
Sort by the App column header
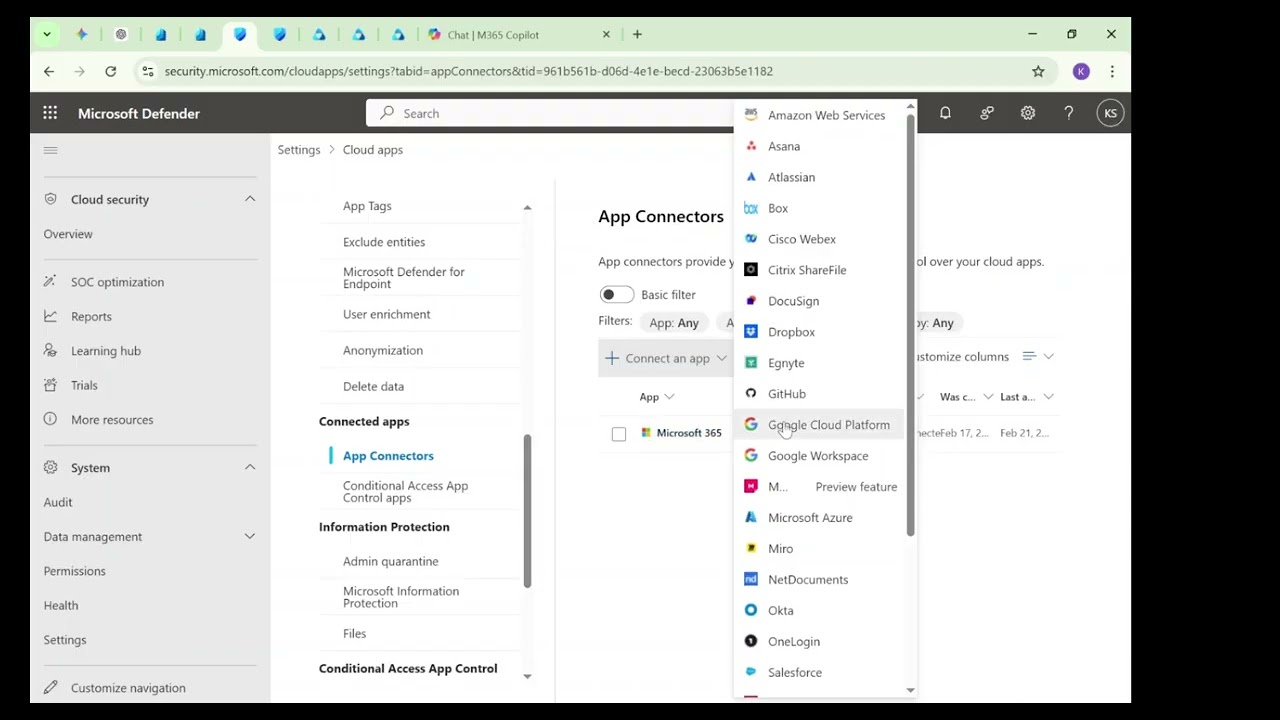point(657,397)
